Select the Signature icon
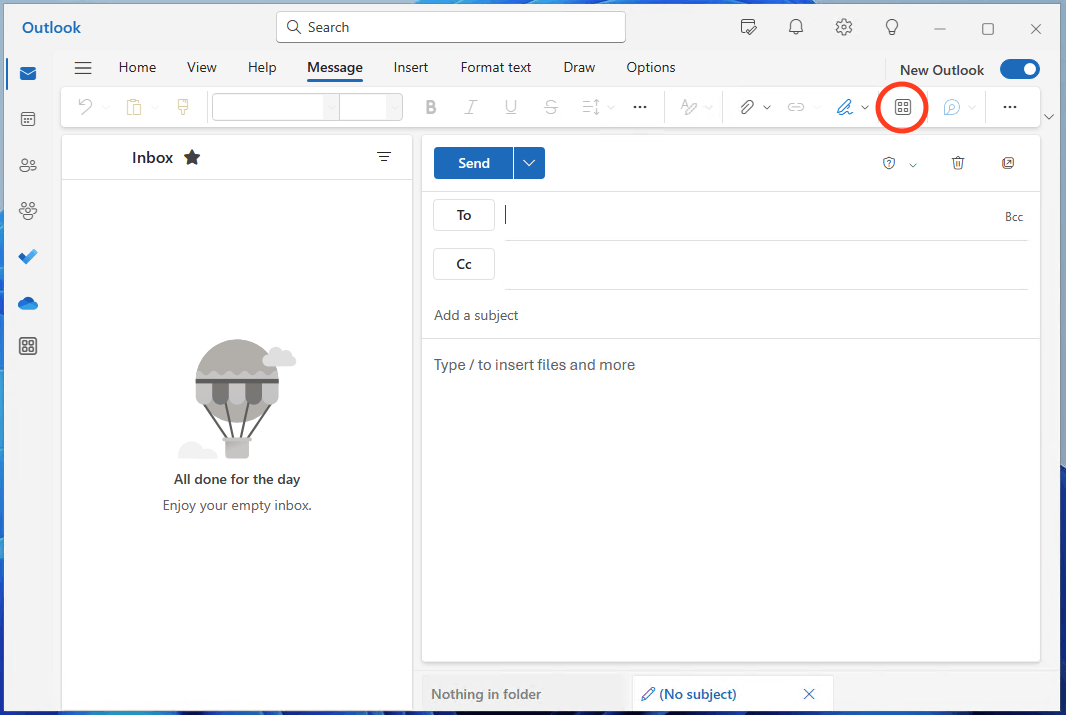 coord(846,107)
